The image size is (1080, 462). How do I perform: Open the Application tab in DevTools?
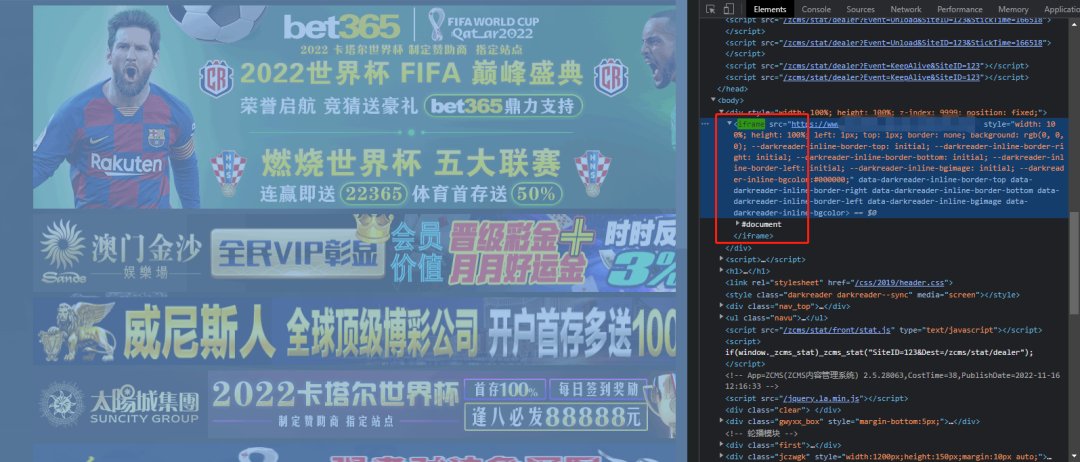(x=1061, y=9)
